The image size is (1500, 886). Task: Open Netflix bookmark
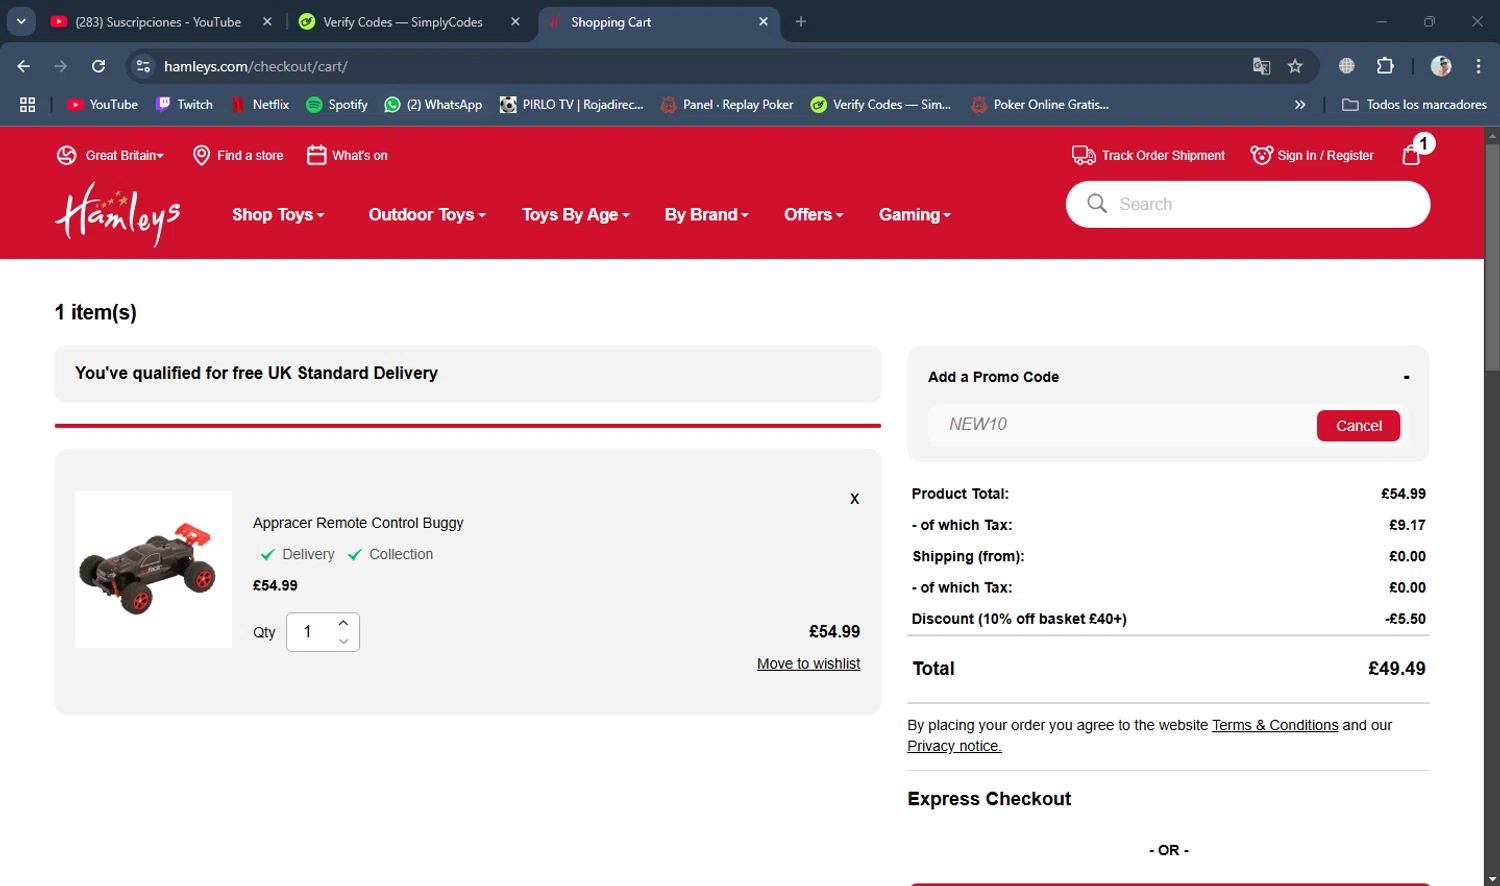(260, 104)
